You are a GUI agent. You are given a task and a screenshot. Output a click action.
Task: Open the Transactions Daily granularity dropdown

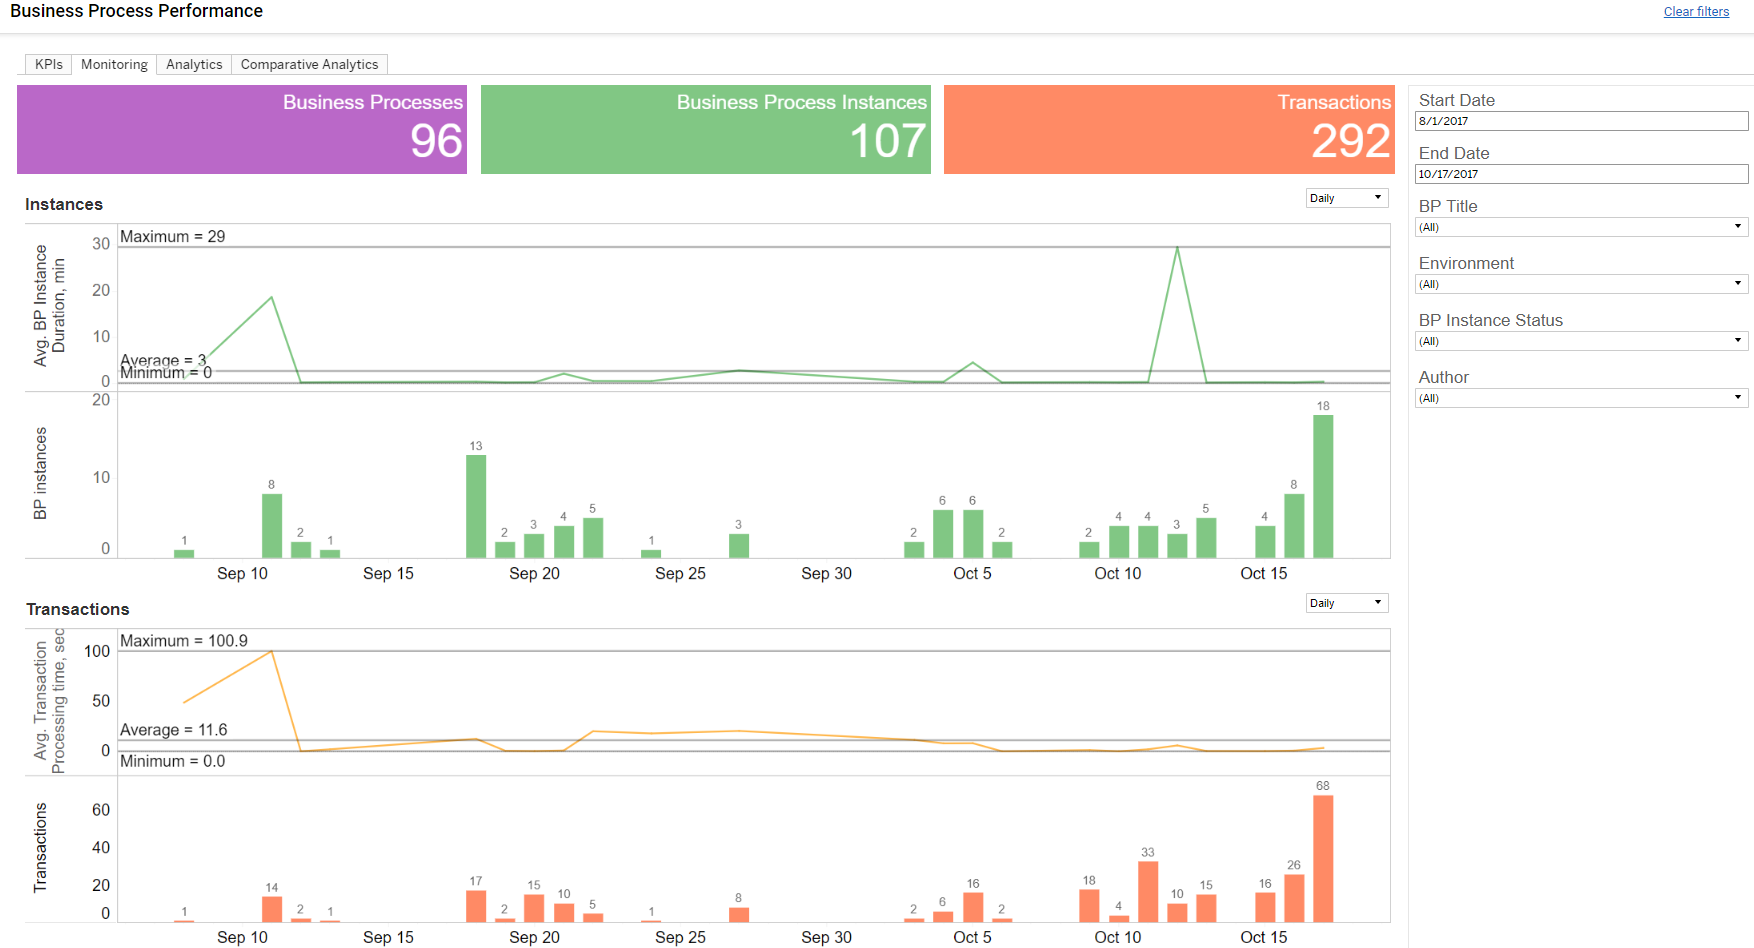coord(1346,603)
